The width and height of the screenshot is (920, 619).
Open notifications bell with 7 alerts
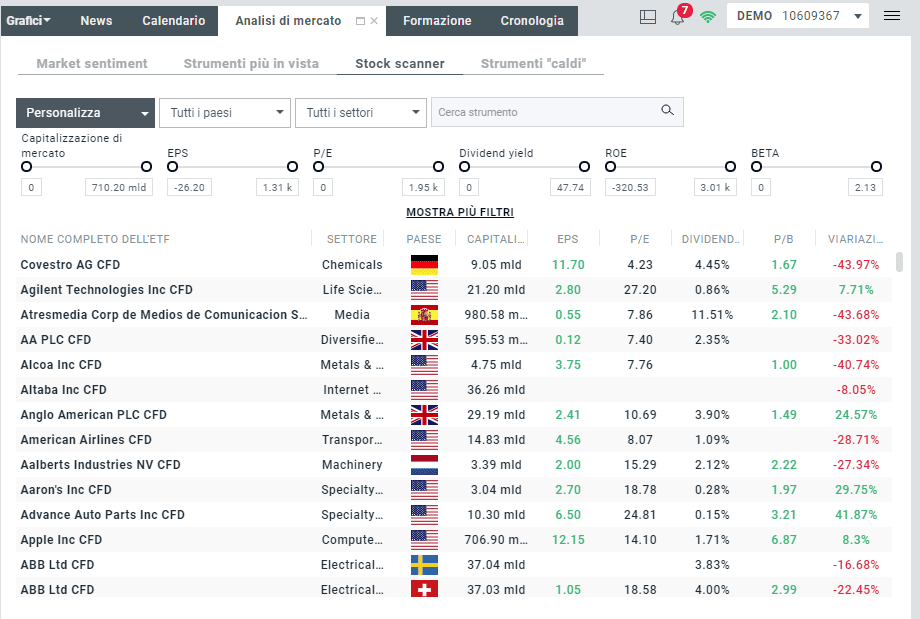coord(679,16)
